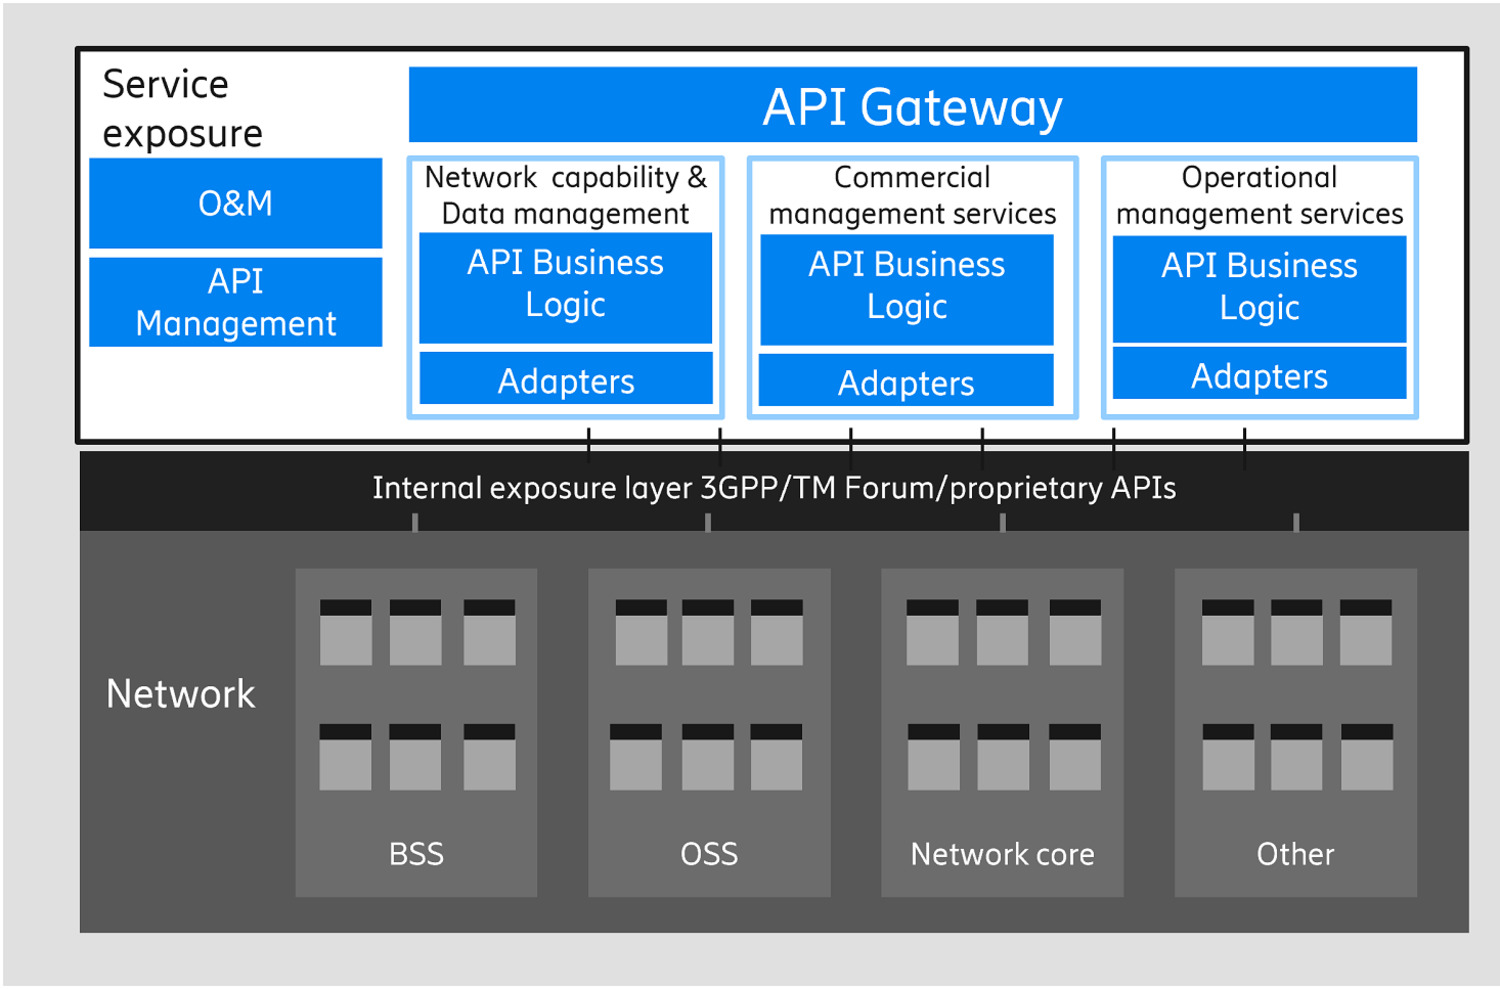Click API Business Logic under Operational management services
This screenshot has height=989, width=1500.
1258,287
